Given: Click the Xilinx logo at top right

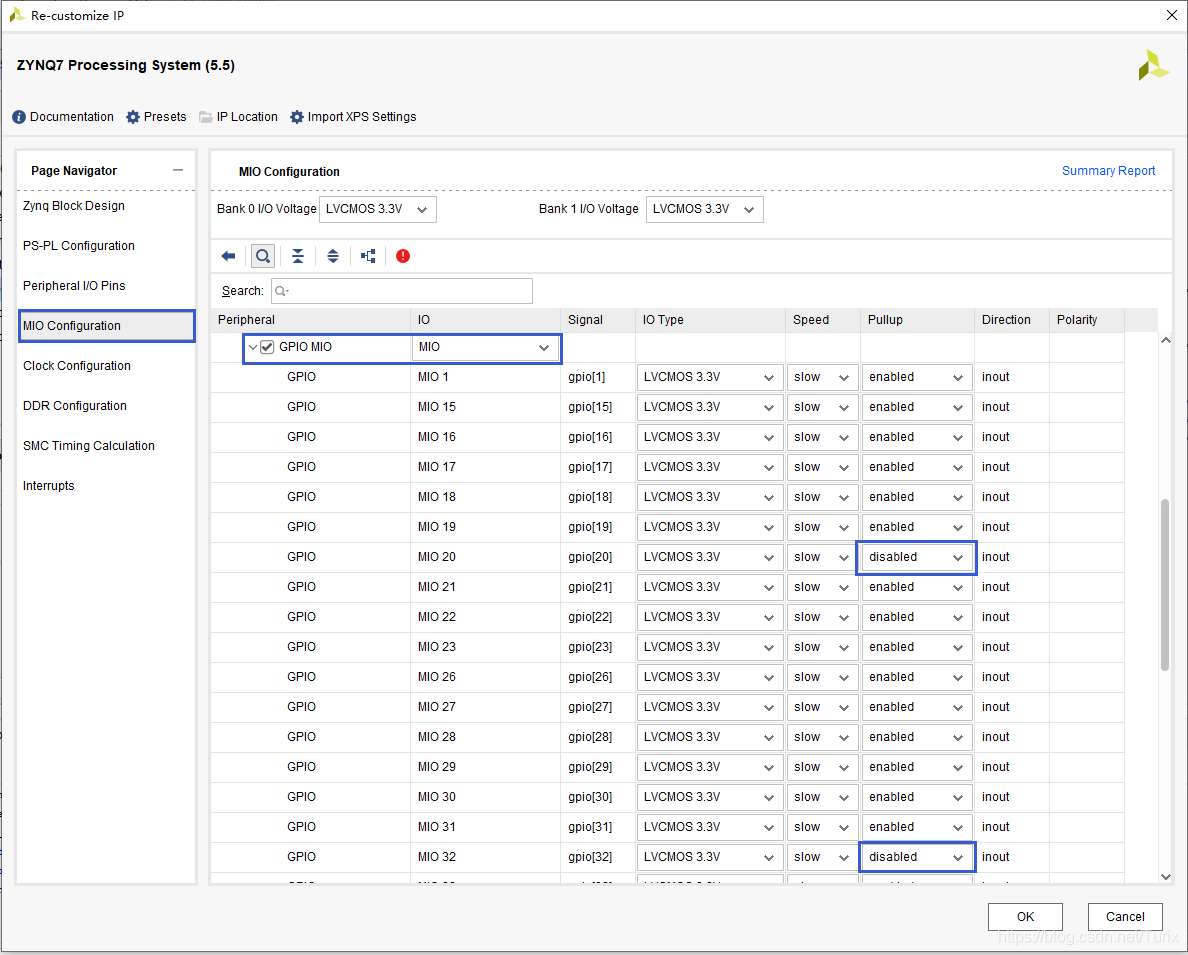Looking at the screenshot, I should (x=1154, y=65).
